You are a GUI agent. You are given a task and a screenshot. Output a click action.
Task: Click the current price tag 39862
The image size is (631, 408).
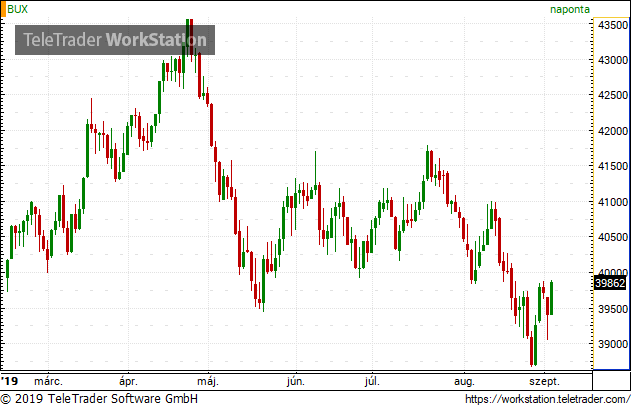tap(610, 283)
